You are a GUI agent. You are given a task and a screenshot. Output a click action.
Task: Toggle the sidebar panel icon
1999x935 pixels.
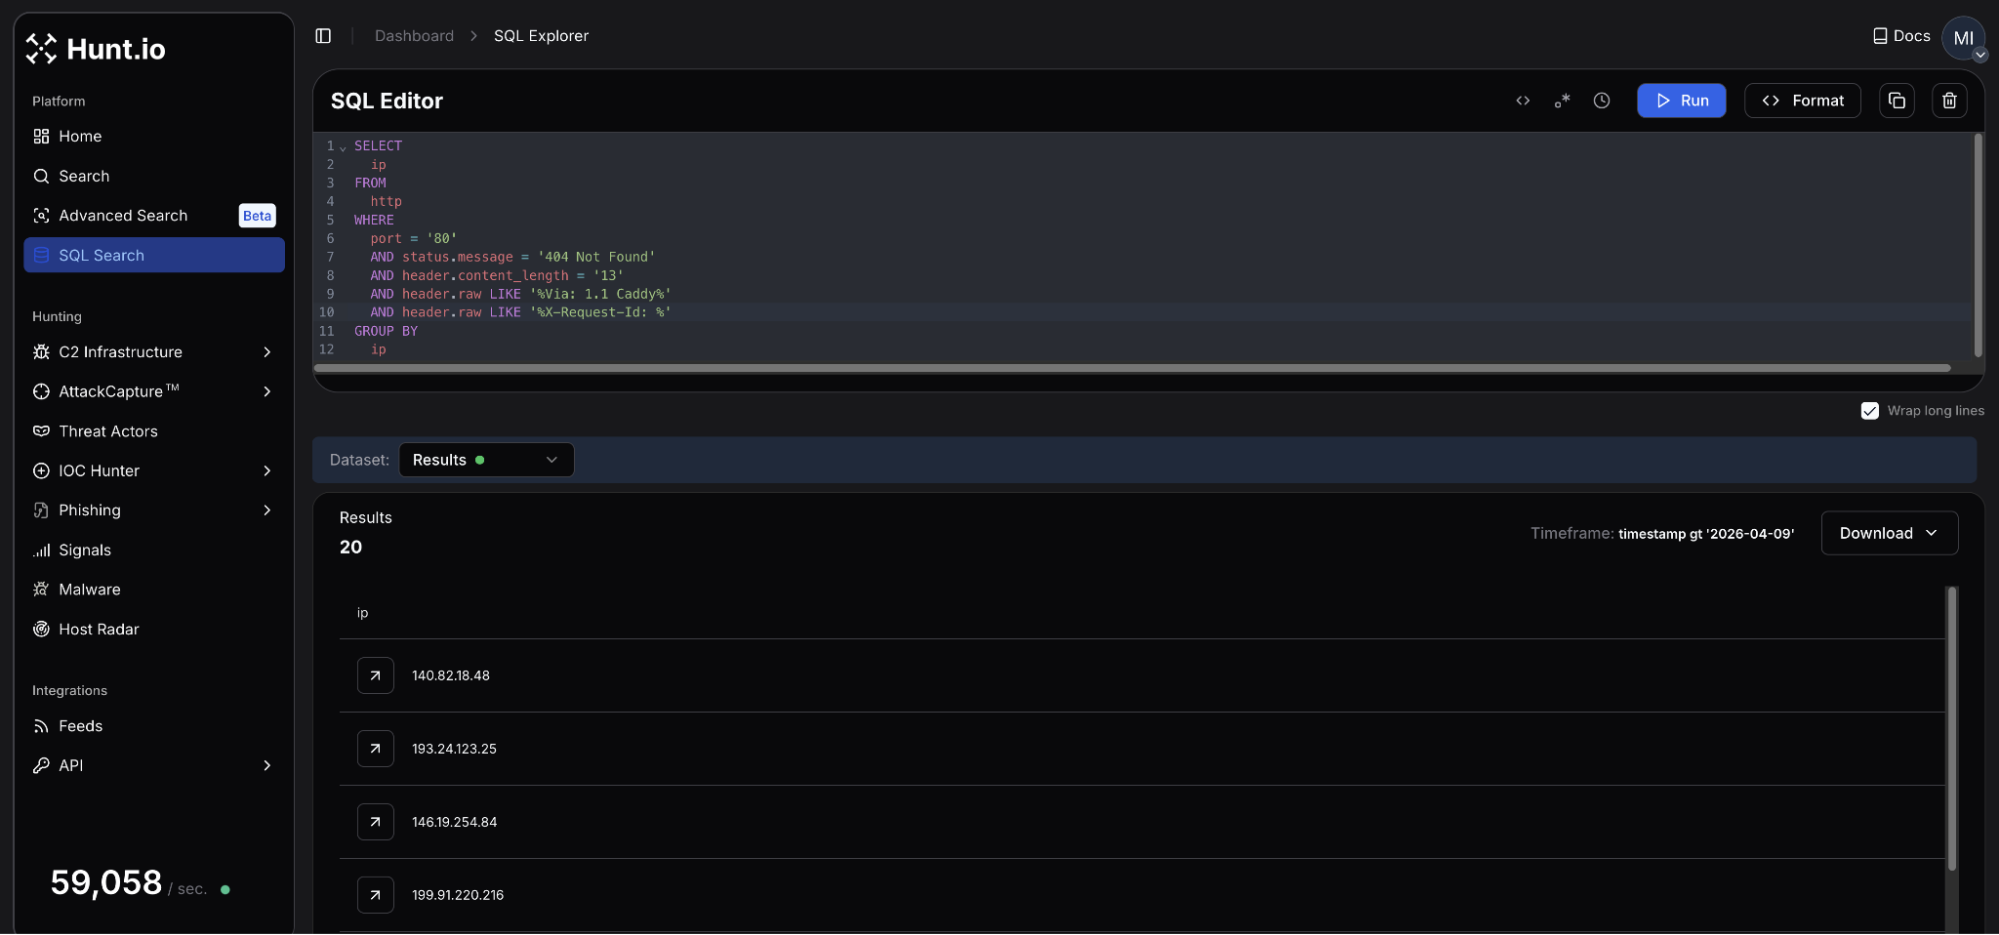(323, 36)
